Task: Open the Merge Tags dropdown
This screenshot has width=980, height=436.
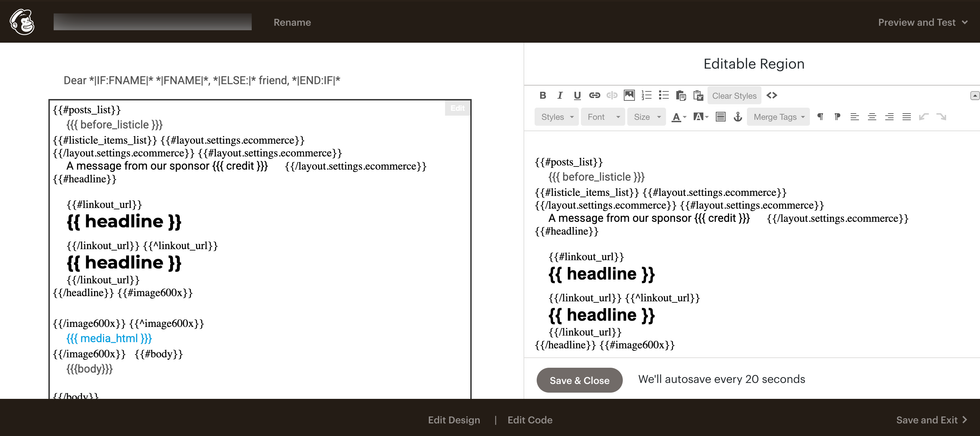Action: tap(779, 117)
